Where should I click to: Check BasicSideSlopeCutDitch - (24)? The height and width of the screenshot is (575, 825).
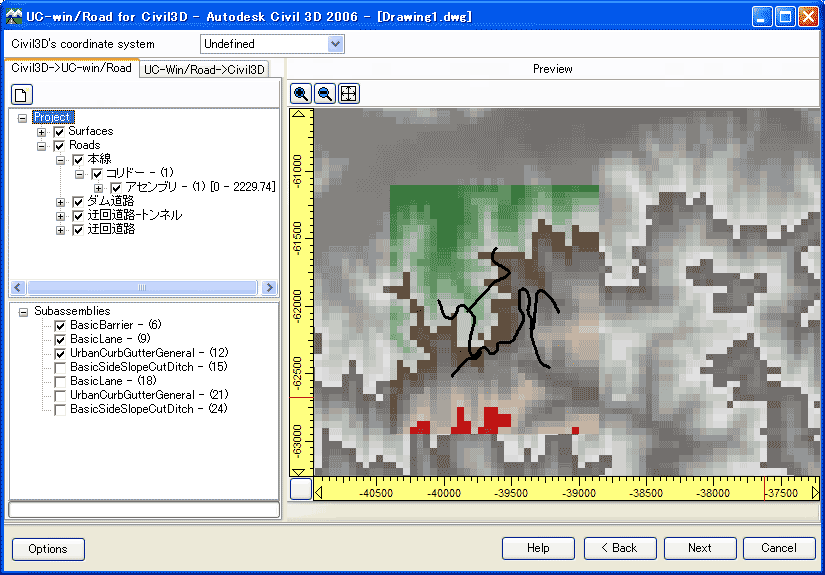60,409
